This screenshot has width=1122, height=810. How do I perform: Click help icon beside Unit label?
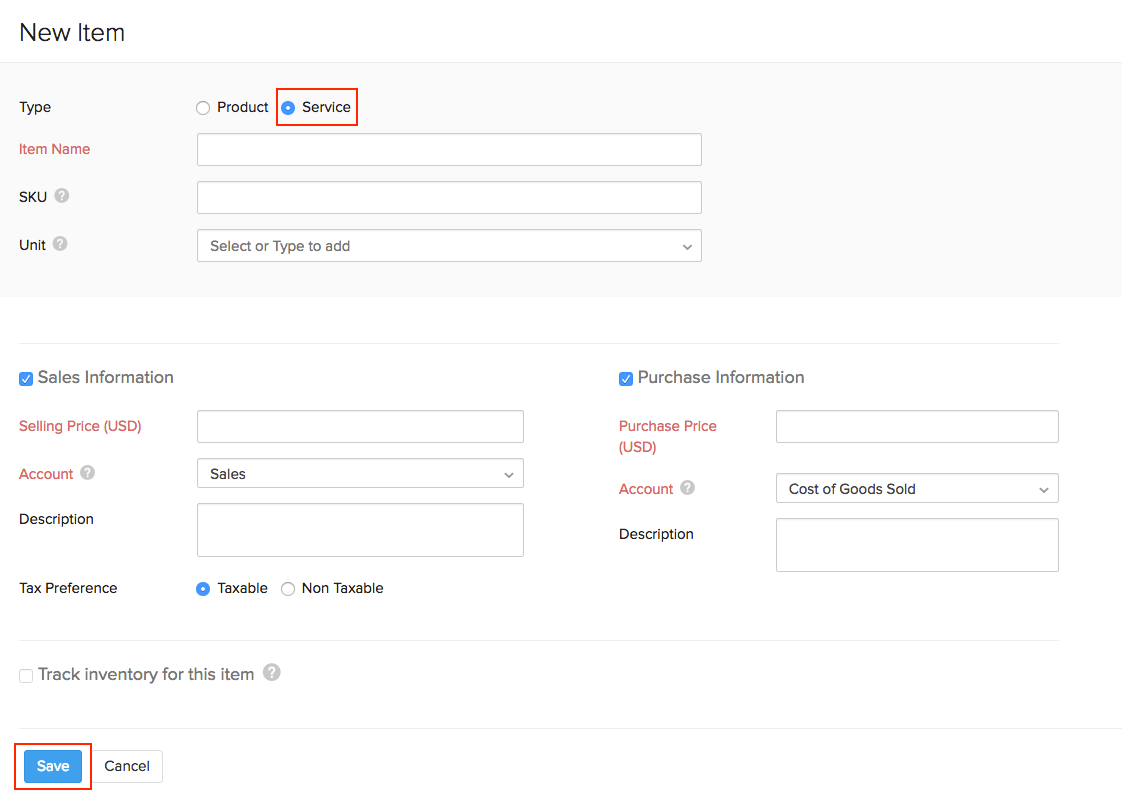(x=60, y=244)
